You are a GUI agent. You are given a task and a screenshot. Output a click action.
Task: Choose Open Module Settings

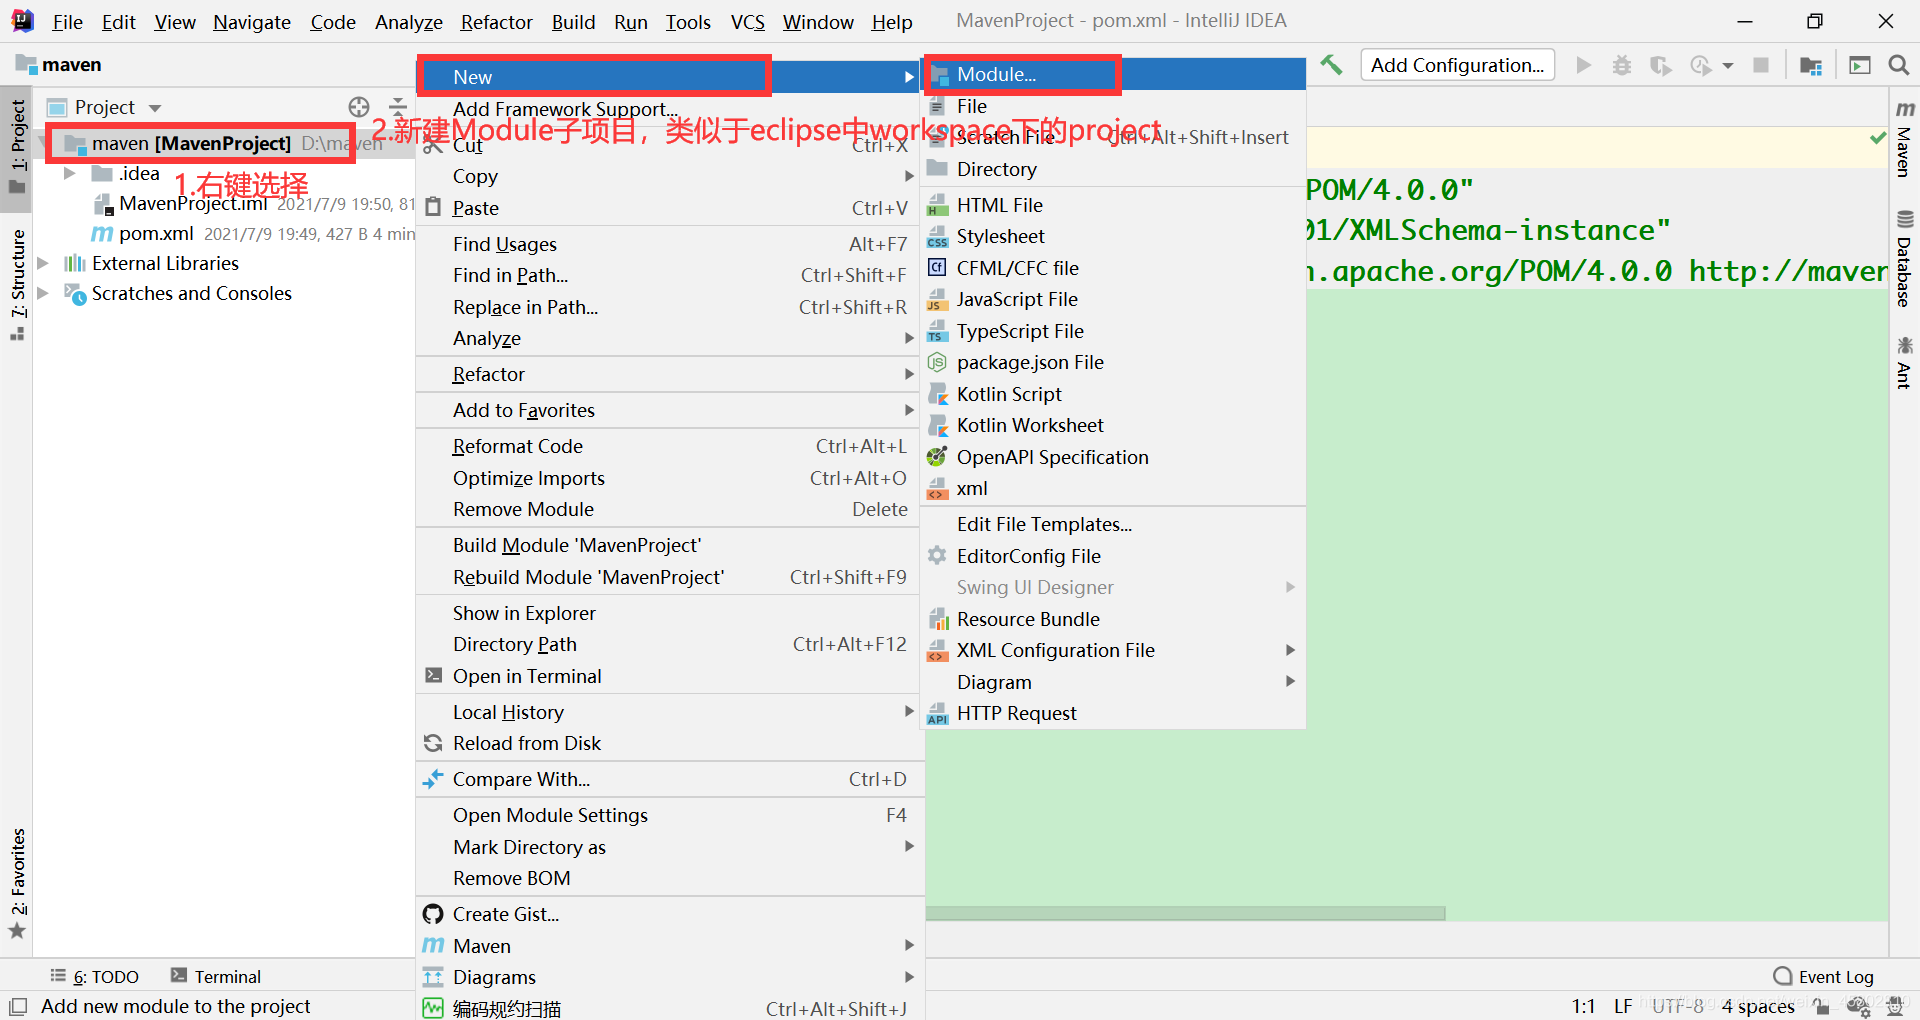[x=668, y=815]
